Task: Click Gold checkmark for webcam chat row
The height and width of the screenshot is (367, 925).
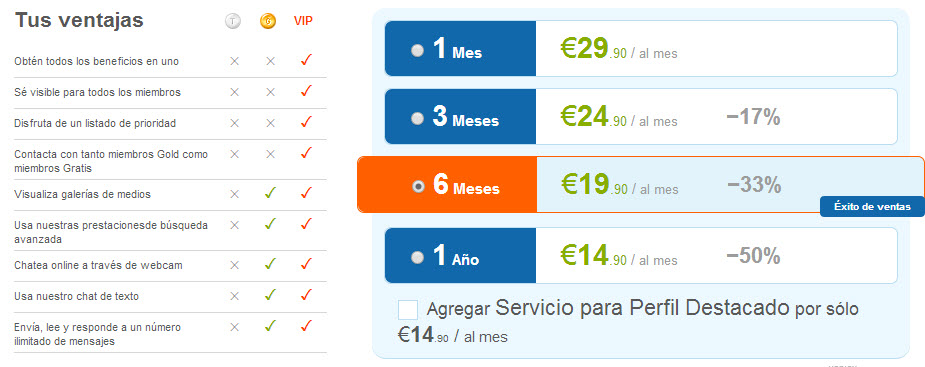Action: point(270,264)
